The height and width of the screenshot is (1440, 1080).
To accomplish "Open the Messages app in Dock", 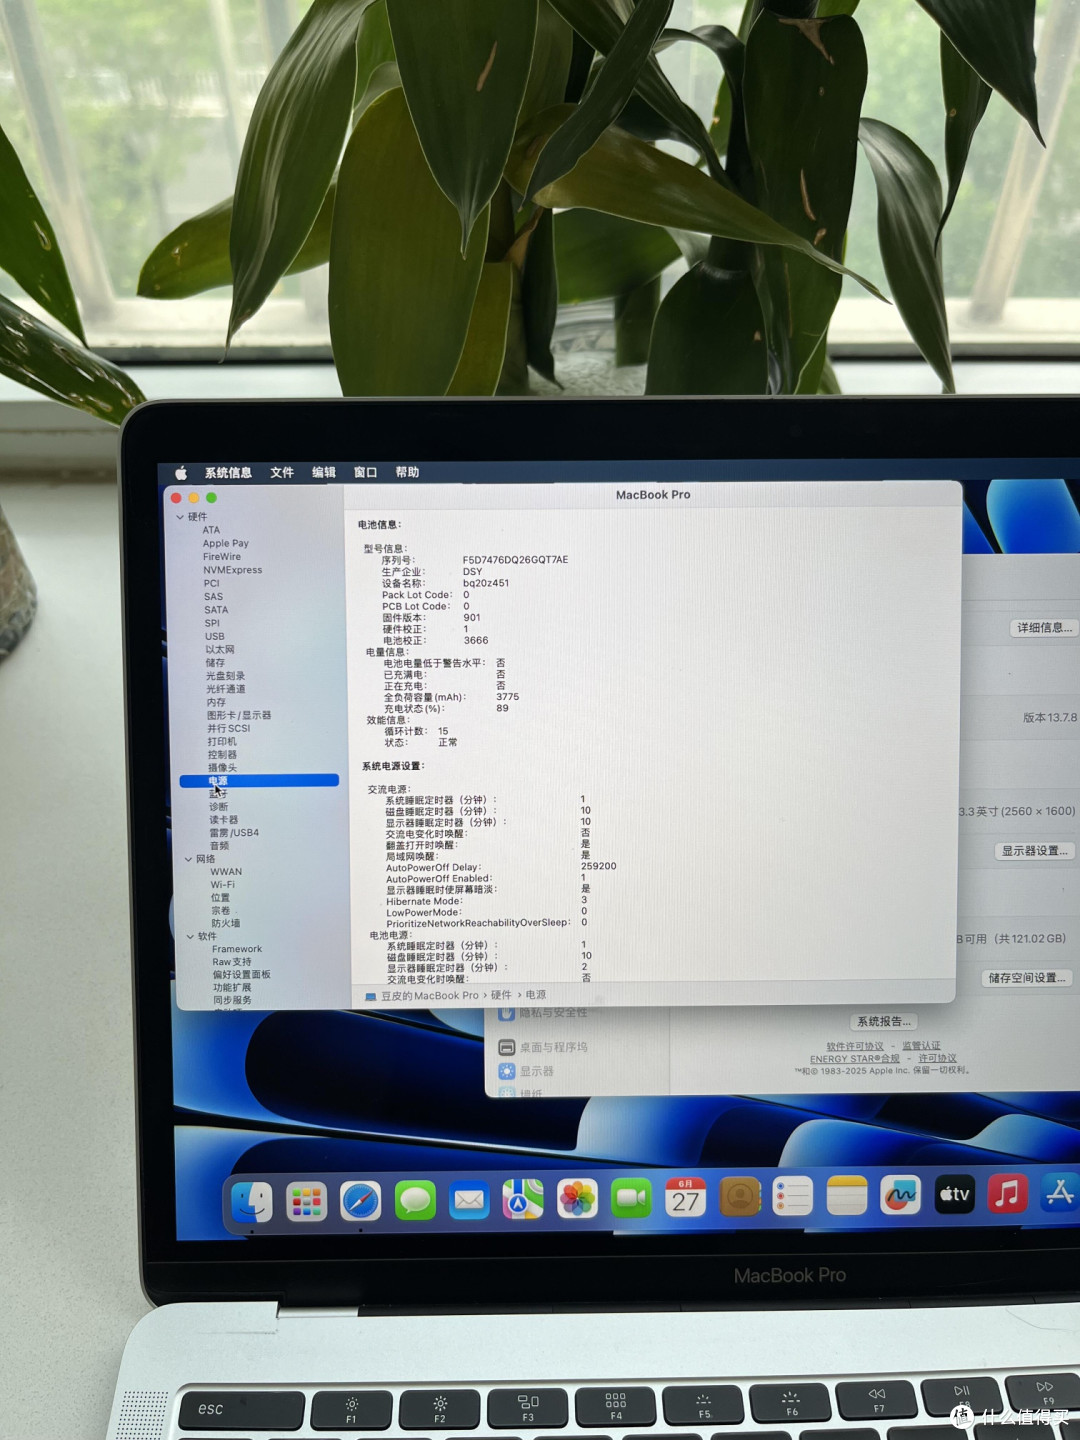I will coord(415,1200).
